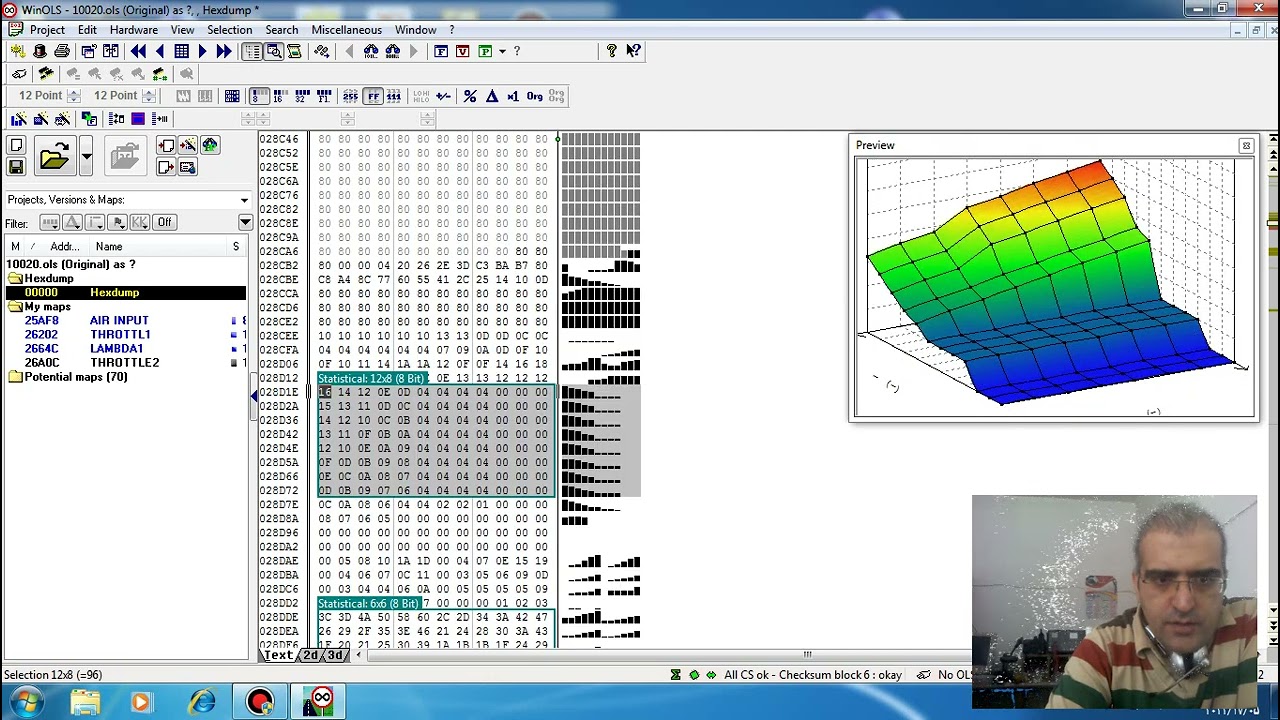Screen dimensions: 1280x720
Task: Open the arrow dropdown next to open folder
Action: (x=86, y=155)
